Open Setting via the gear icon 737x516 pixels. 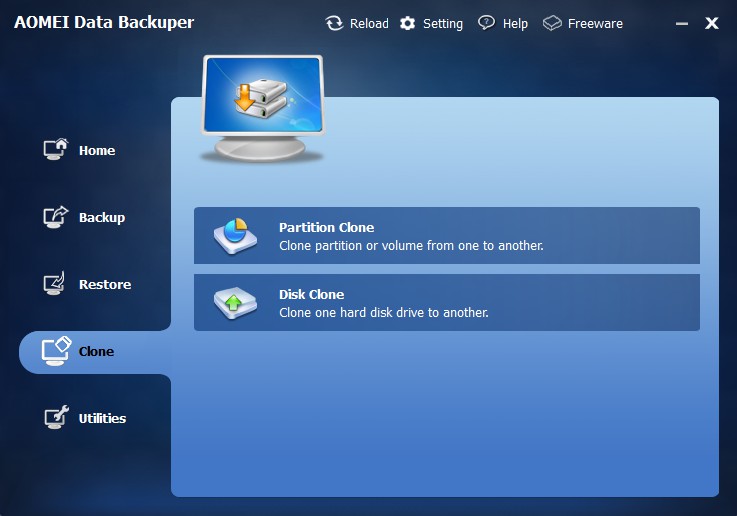tap(408, 23)
